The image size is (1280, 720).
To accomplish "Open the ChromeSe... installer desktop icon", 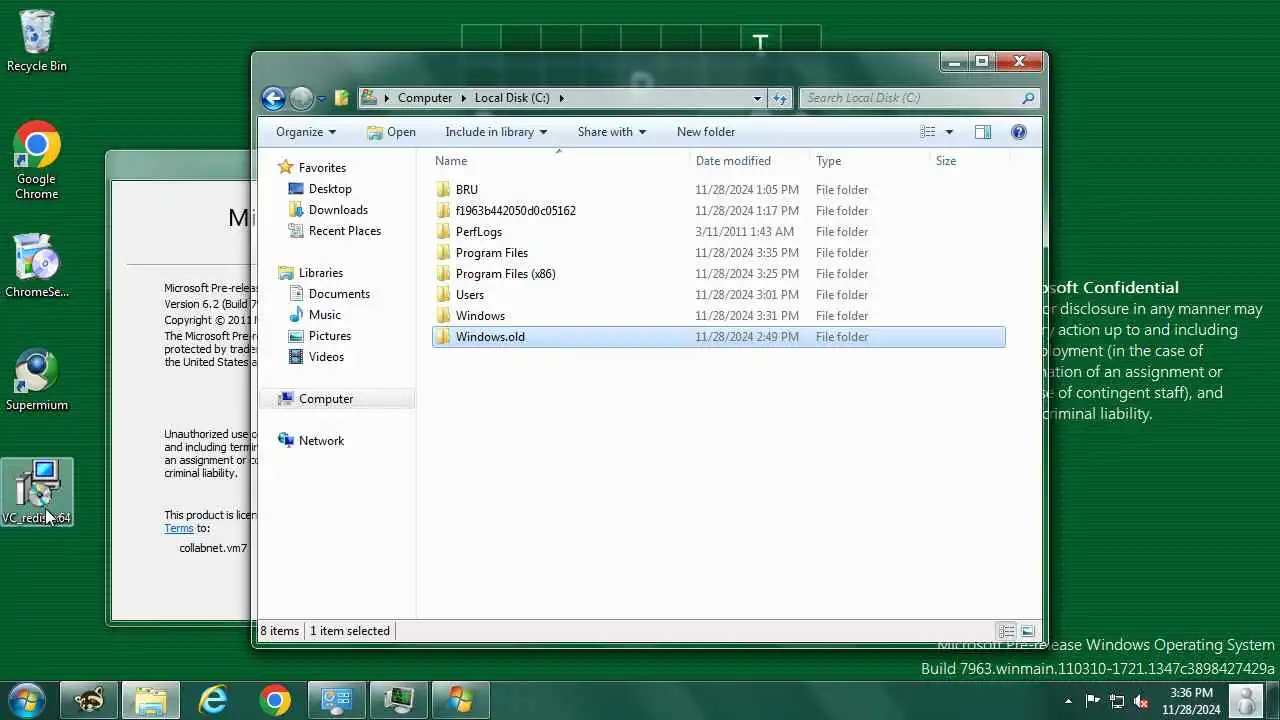I will click(x=37, y=266).
